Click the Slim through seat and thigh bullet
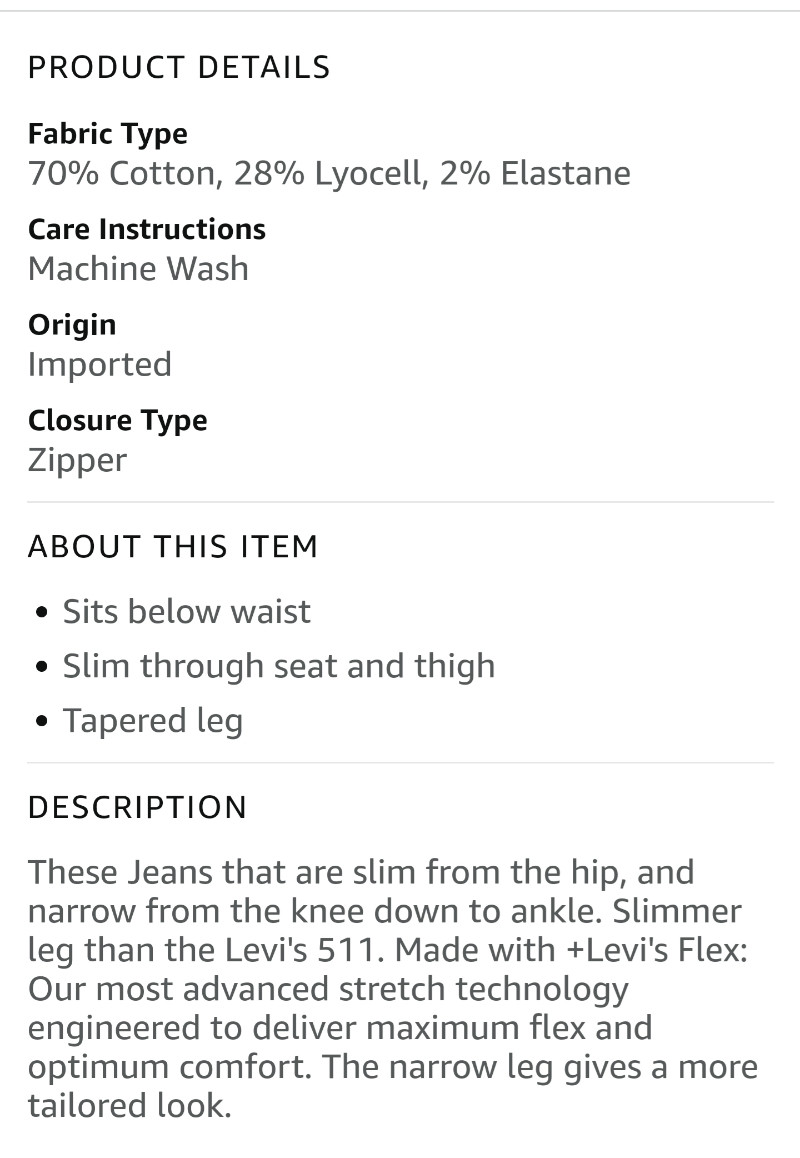800x1158 pixels. tap(278, 666)
